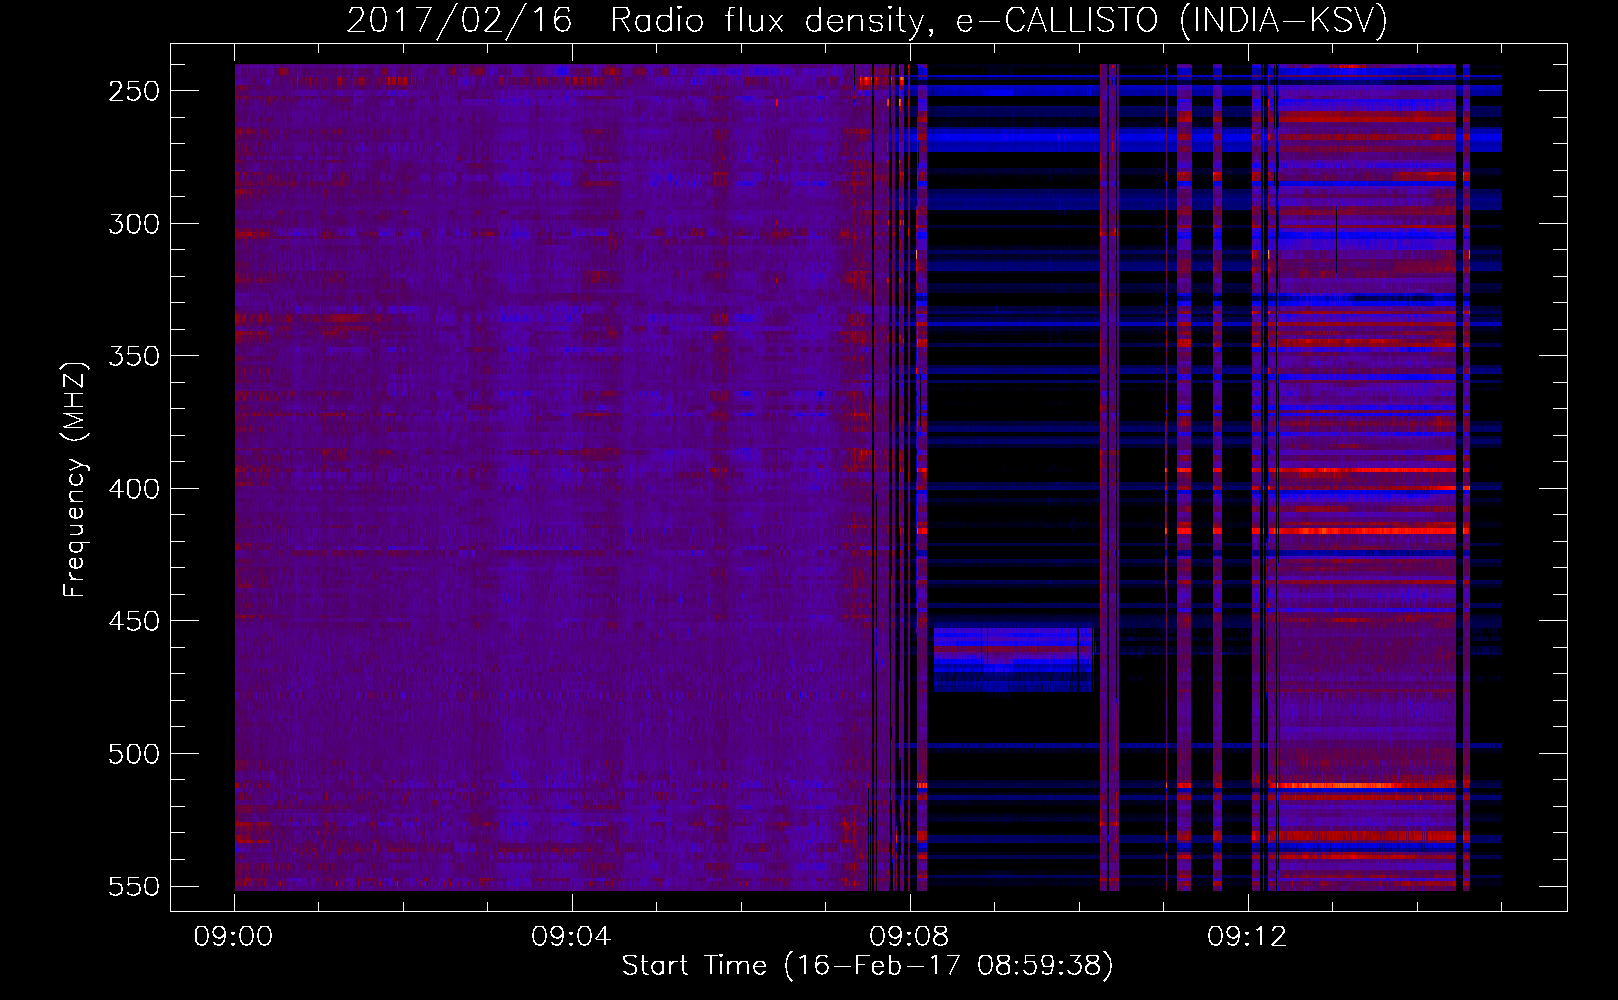Click the isolated blue-red burst patch near 460 MHz

click(1013, 659)
